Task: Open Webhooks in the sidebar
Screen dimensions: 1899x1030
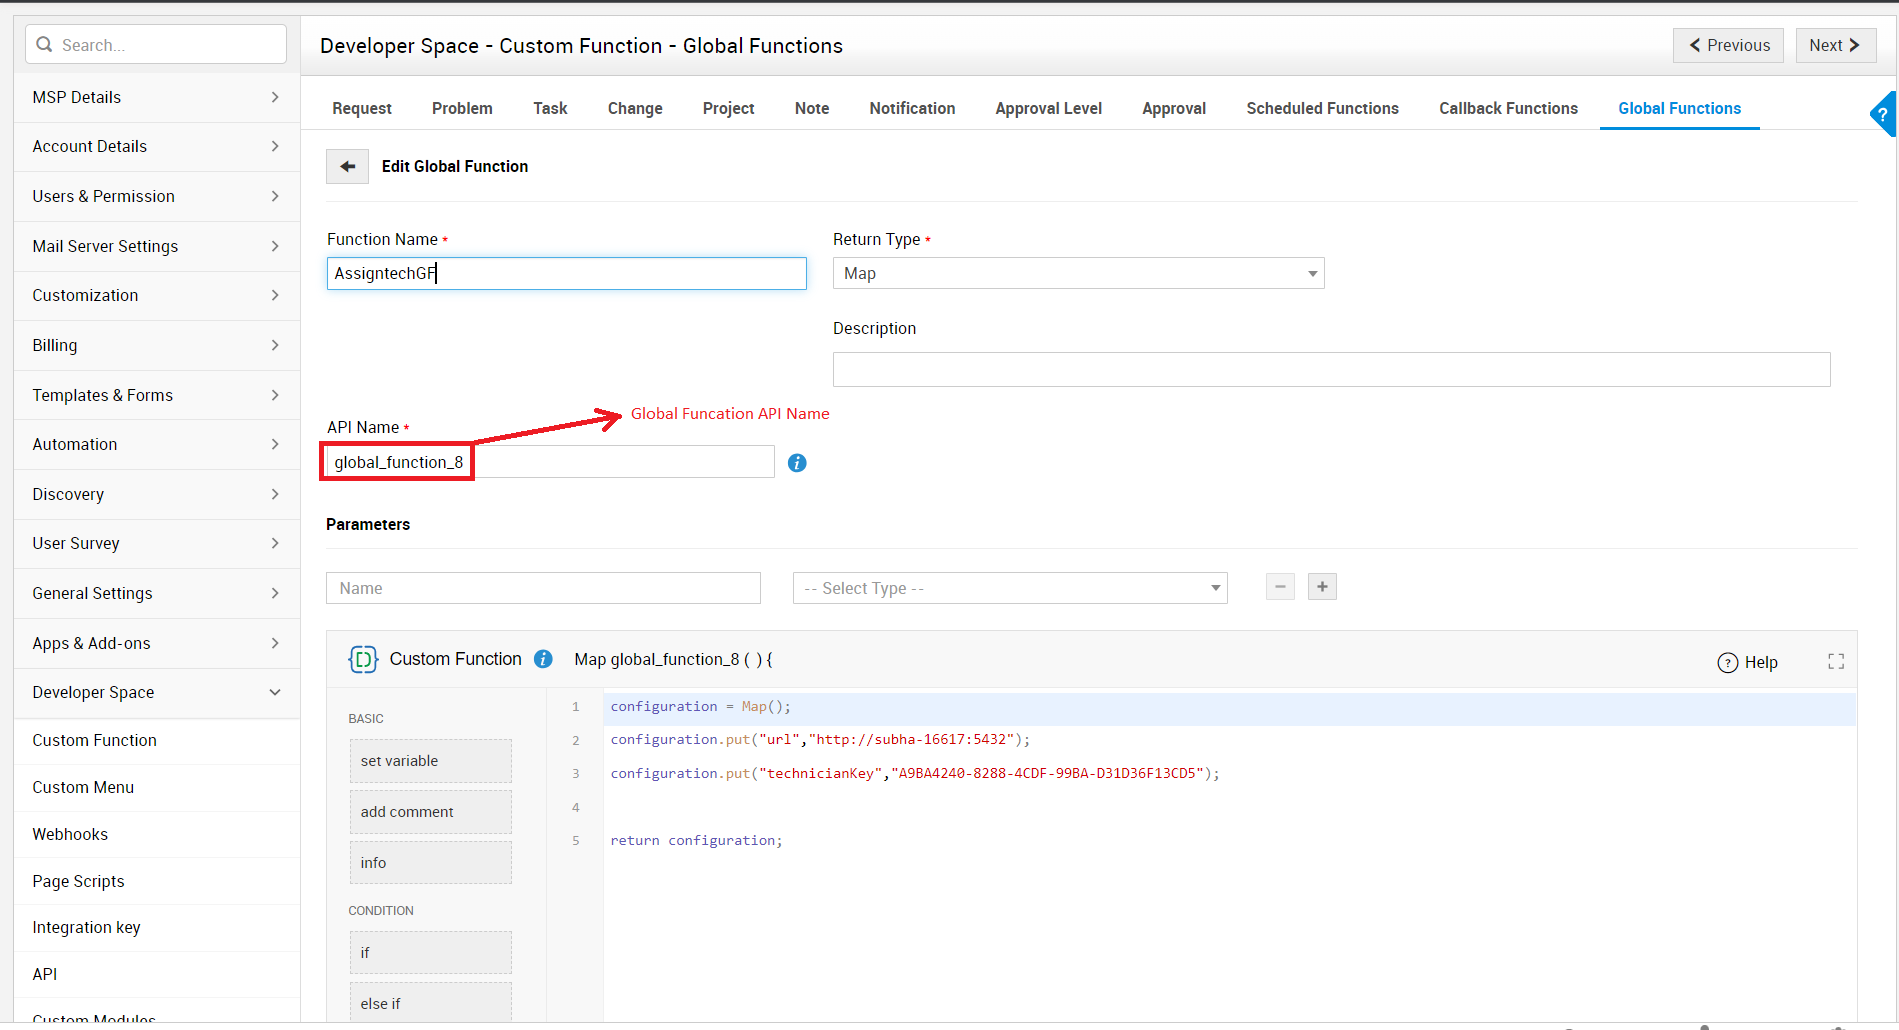Action: 70,834
